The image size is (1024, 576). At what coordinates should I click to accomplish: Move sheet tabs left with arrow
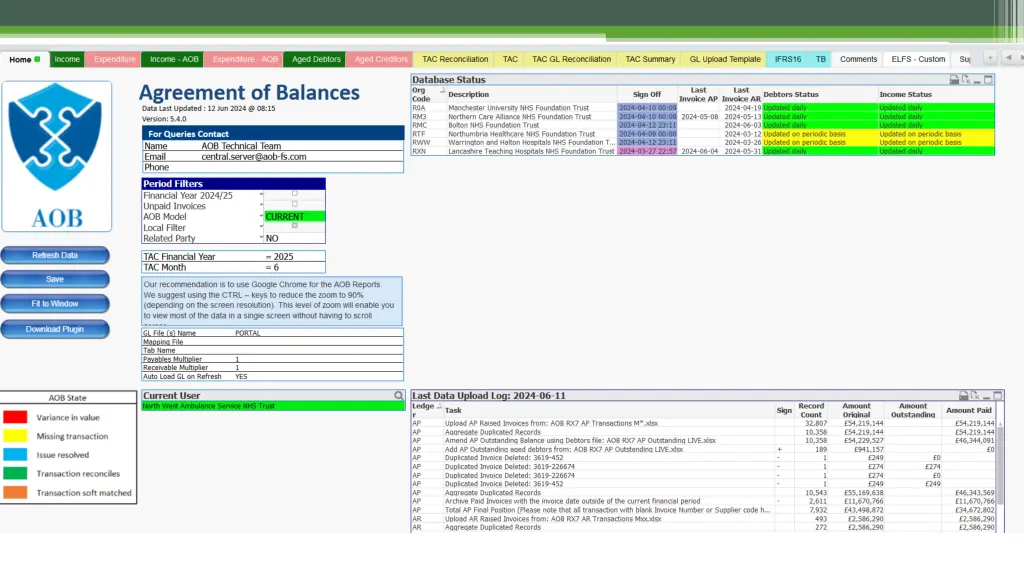[x=1008, y=59]
